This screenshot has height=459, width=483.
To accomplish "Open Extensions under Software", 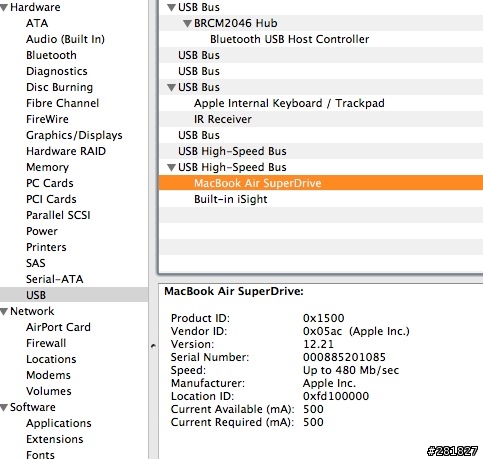I will click(x=55, y=439).
